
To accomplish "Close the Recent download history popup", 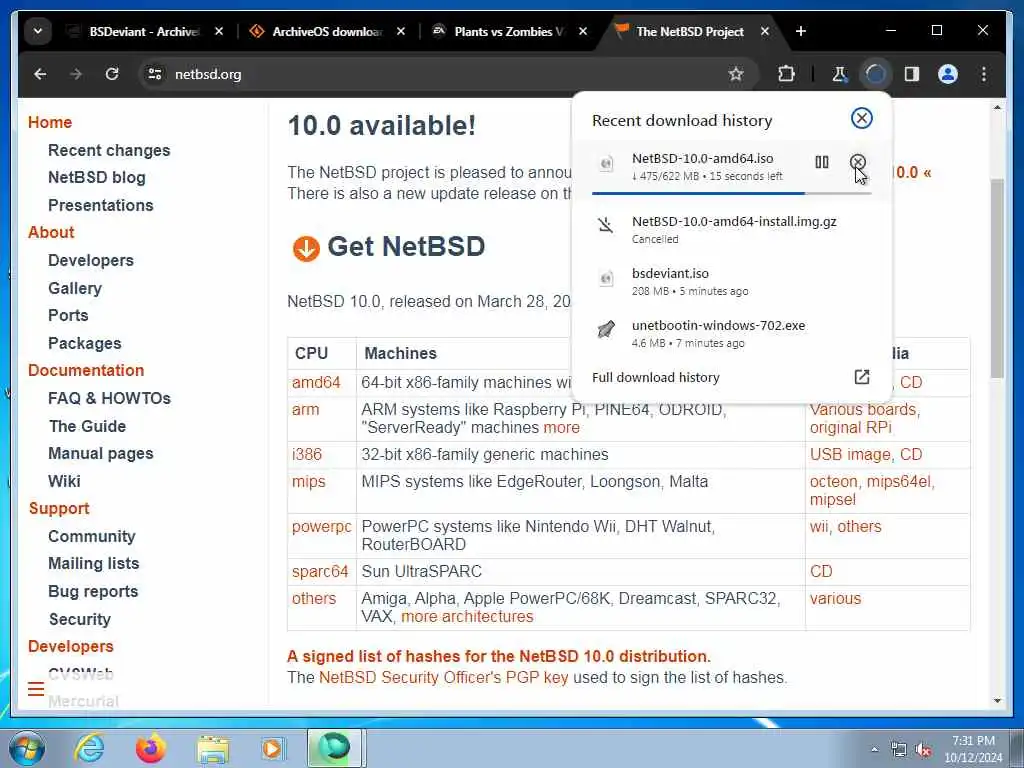I will 861,118.
